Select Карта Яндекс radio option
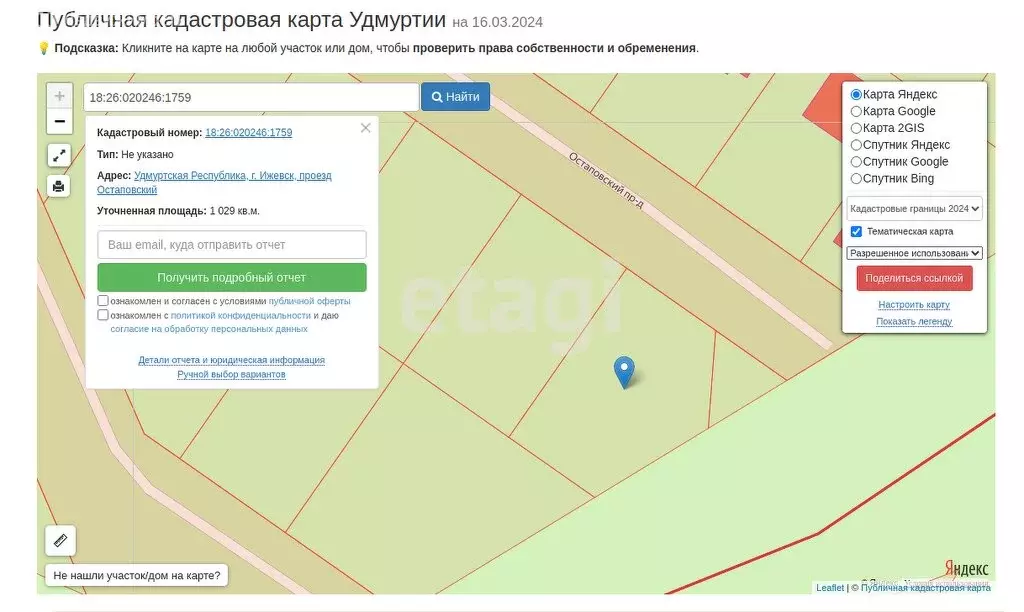This screenshot has width=1024, height=612. (856, 95)
